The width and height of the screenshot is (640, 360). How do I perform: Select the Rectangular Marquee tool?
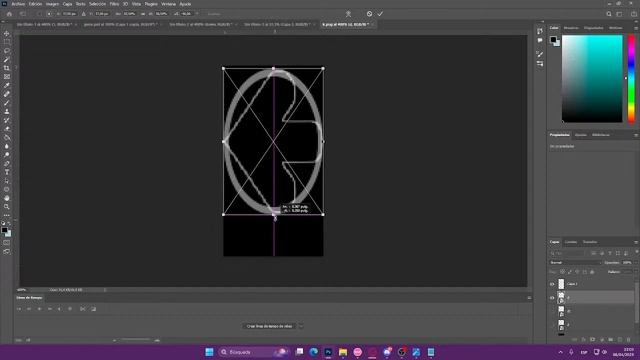click(7, 42)
